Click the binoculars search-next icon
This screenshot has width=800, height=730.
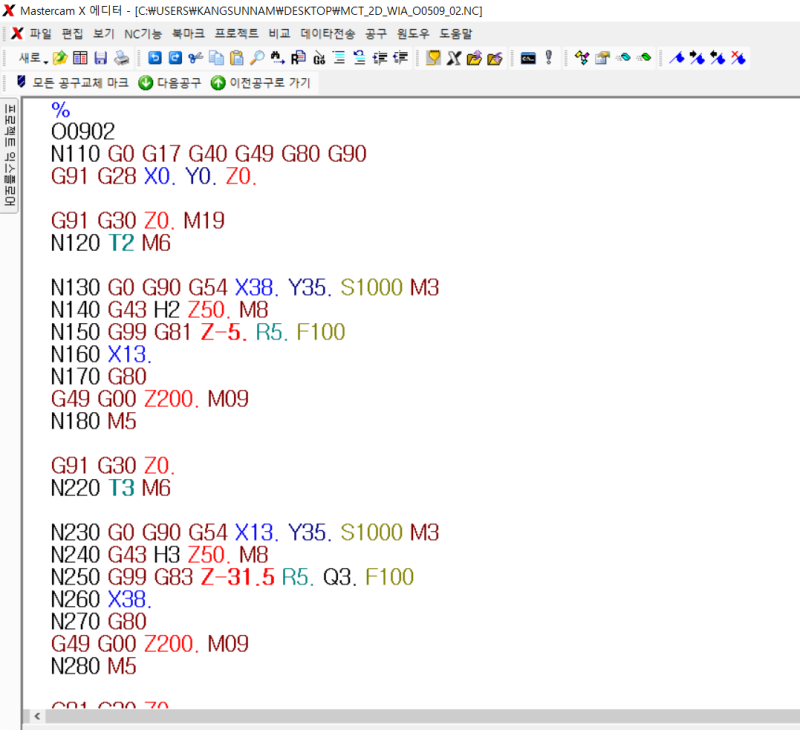277,58
